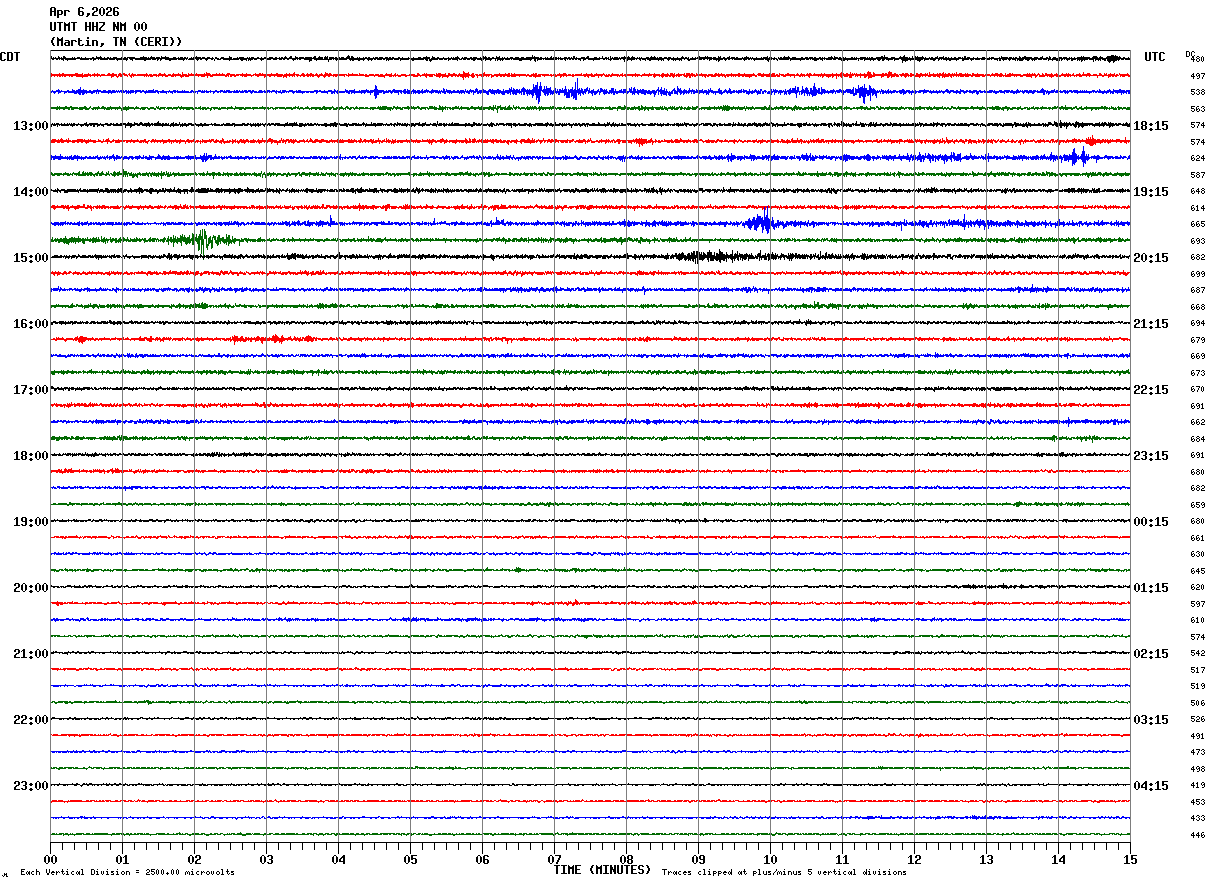Click the vertical division 2500.00 microvolts note
The height and width of the screenshot is (886, 1210).
[127, 873]
